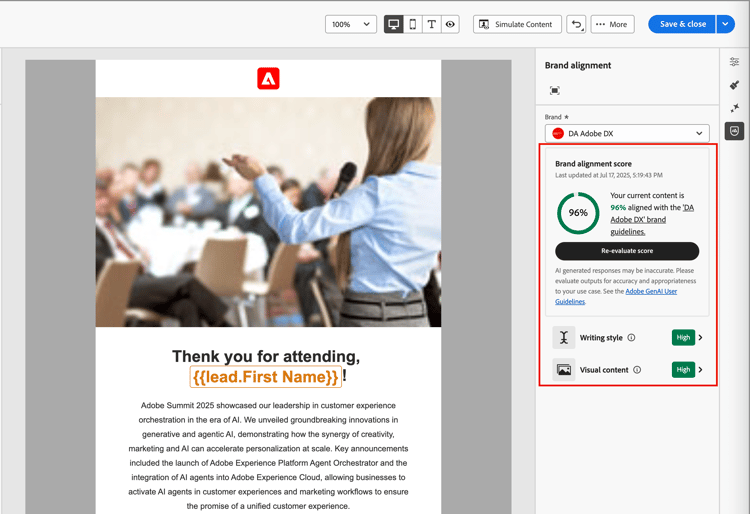
Task: Click the expand panel icon under Brand alignment
Action: point(555,90)
